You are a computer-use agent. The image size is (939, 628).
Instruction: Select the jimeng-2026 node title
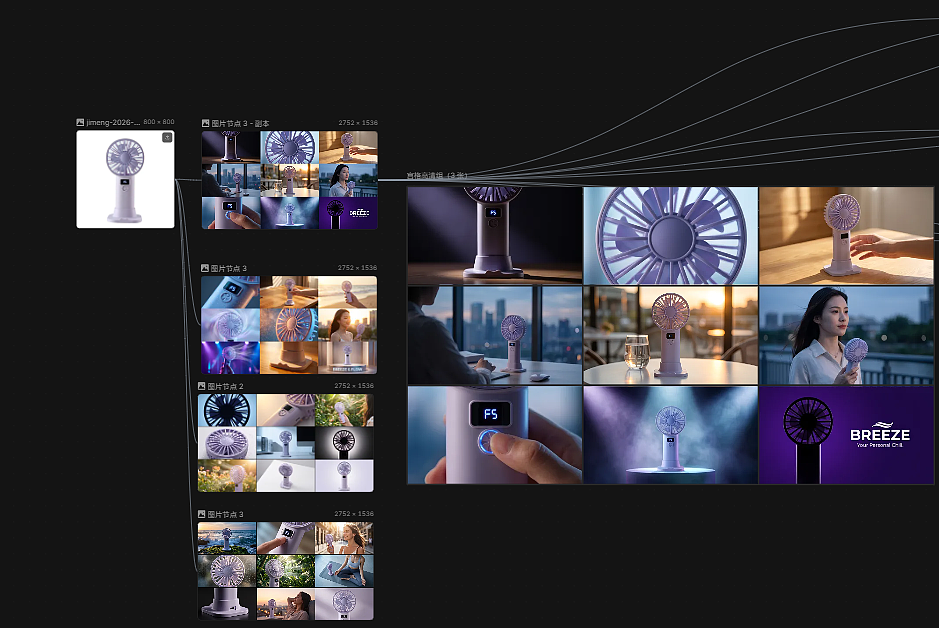113,122
